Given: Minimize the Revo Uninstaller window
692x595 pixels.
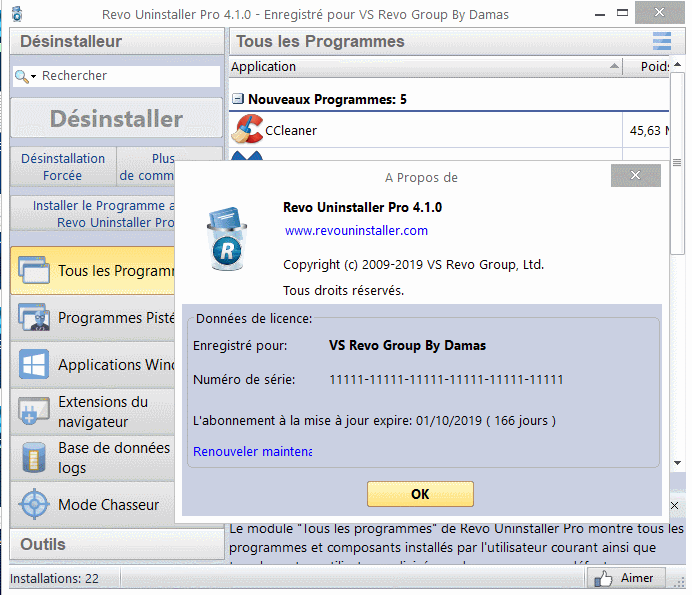Looking at the screenshot, I should coord(600,14).
